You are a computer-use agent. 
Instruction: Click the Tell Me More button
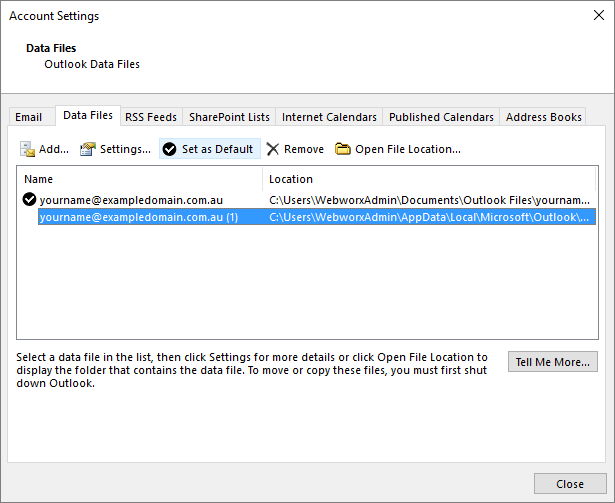[x=553, y=362]
